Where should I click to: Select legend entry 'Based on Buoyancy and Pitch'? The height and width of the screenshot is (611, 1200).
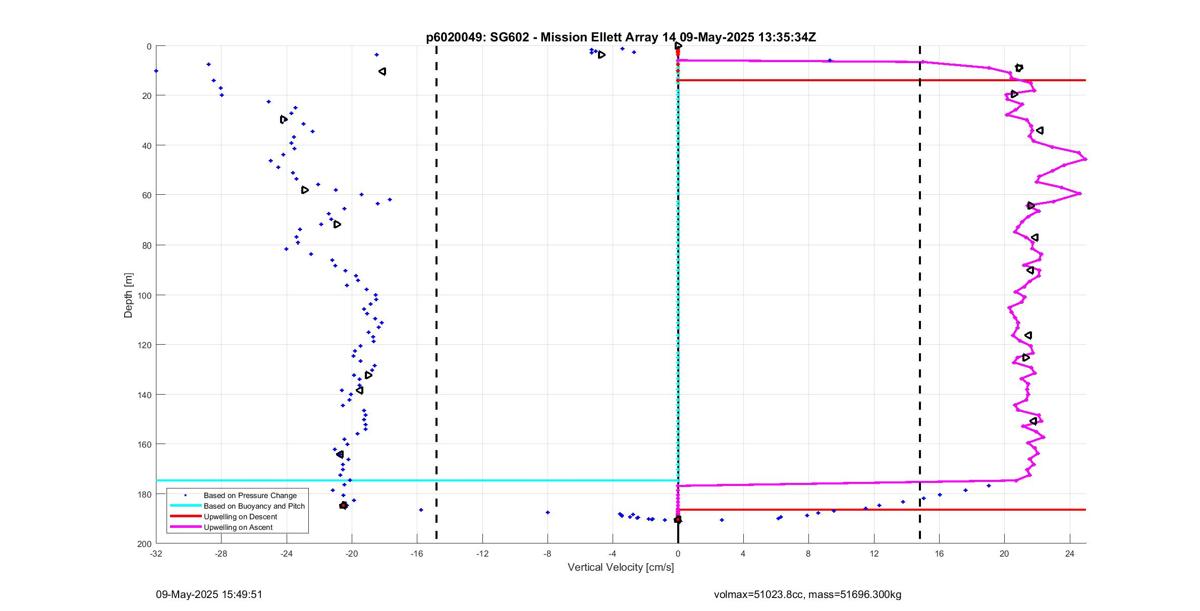254,506
